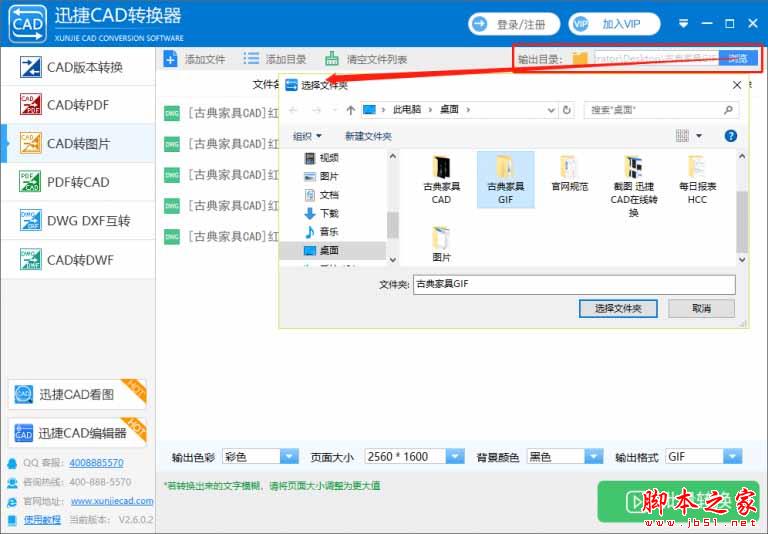Screen dimensions: 768x534
Task: Open the www.xunjiecad.com link
Action: (x=112, y=501)
